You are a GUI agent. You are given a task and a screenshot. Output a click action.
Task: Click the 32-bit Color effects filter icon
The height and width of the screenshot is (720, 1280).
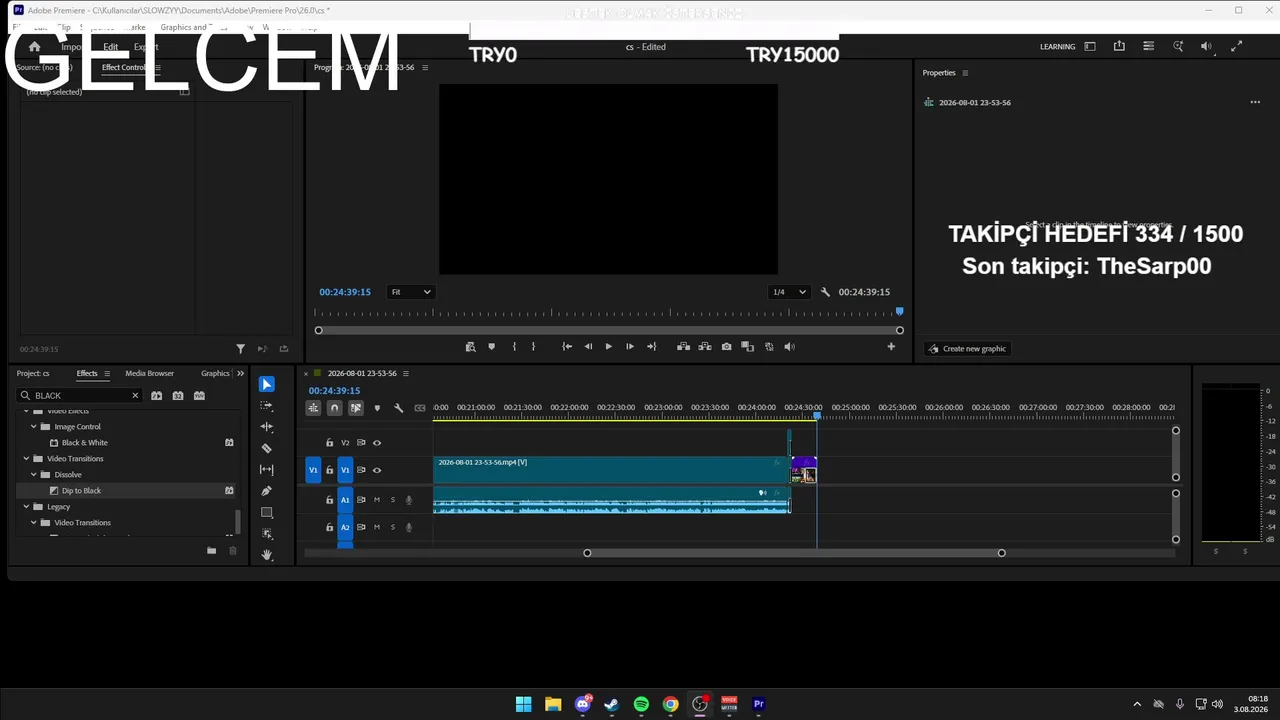click(x=178, y=396)
